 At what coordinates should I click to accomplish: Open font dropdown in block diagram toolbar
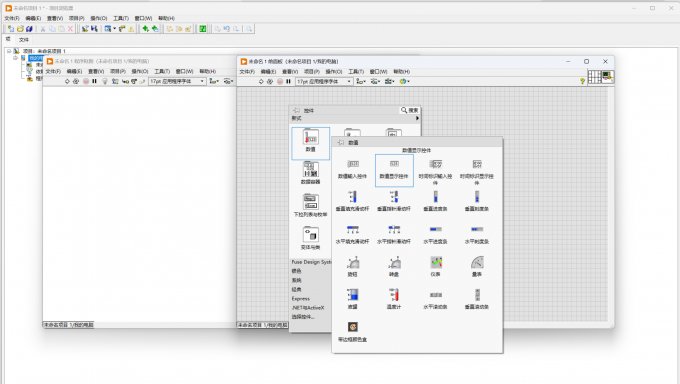(177, 81)
